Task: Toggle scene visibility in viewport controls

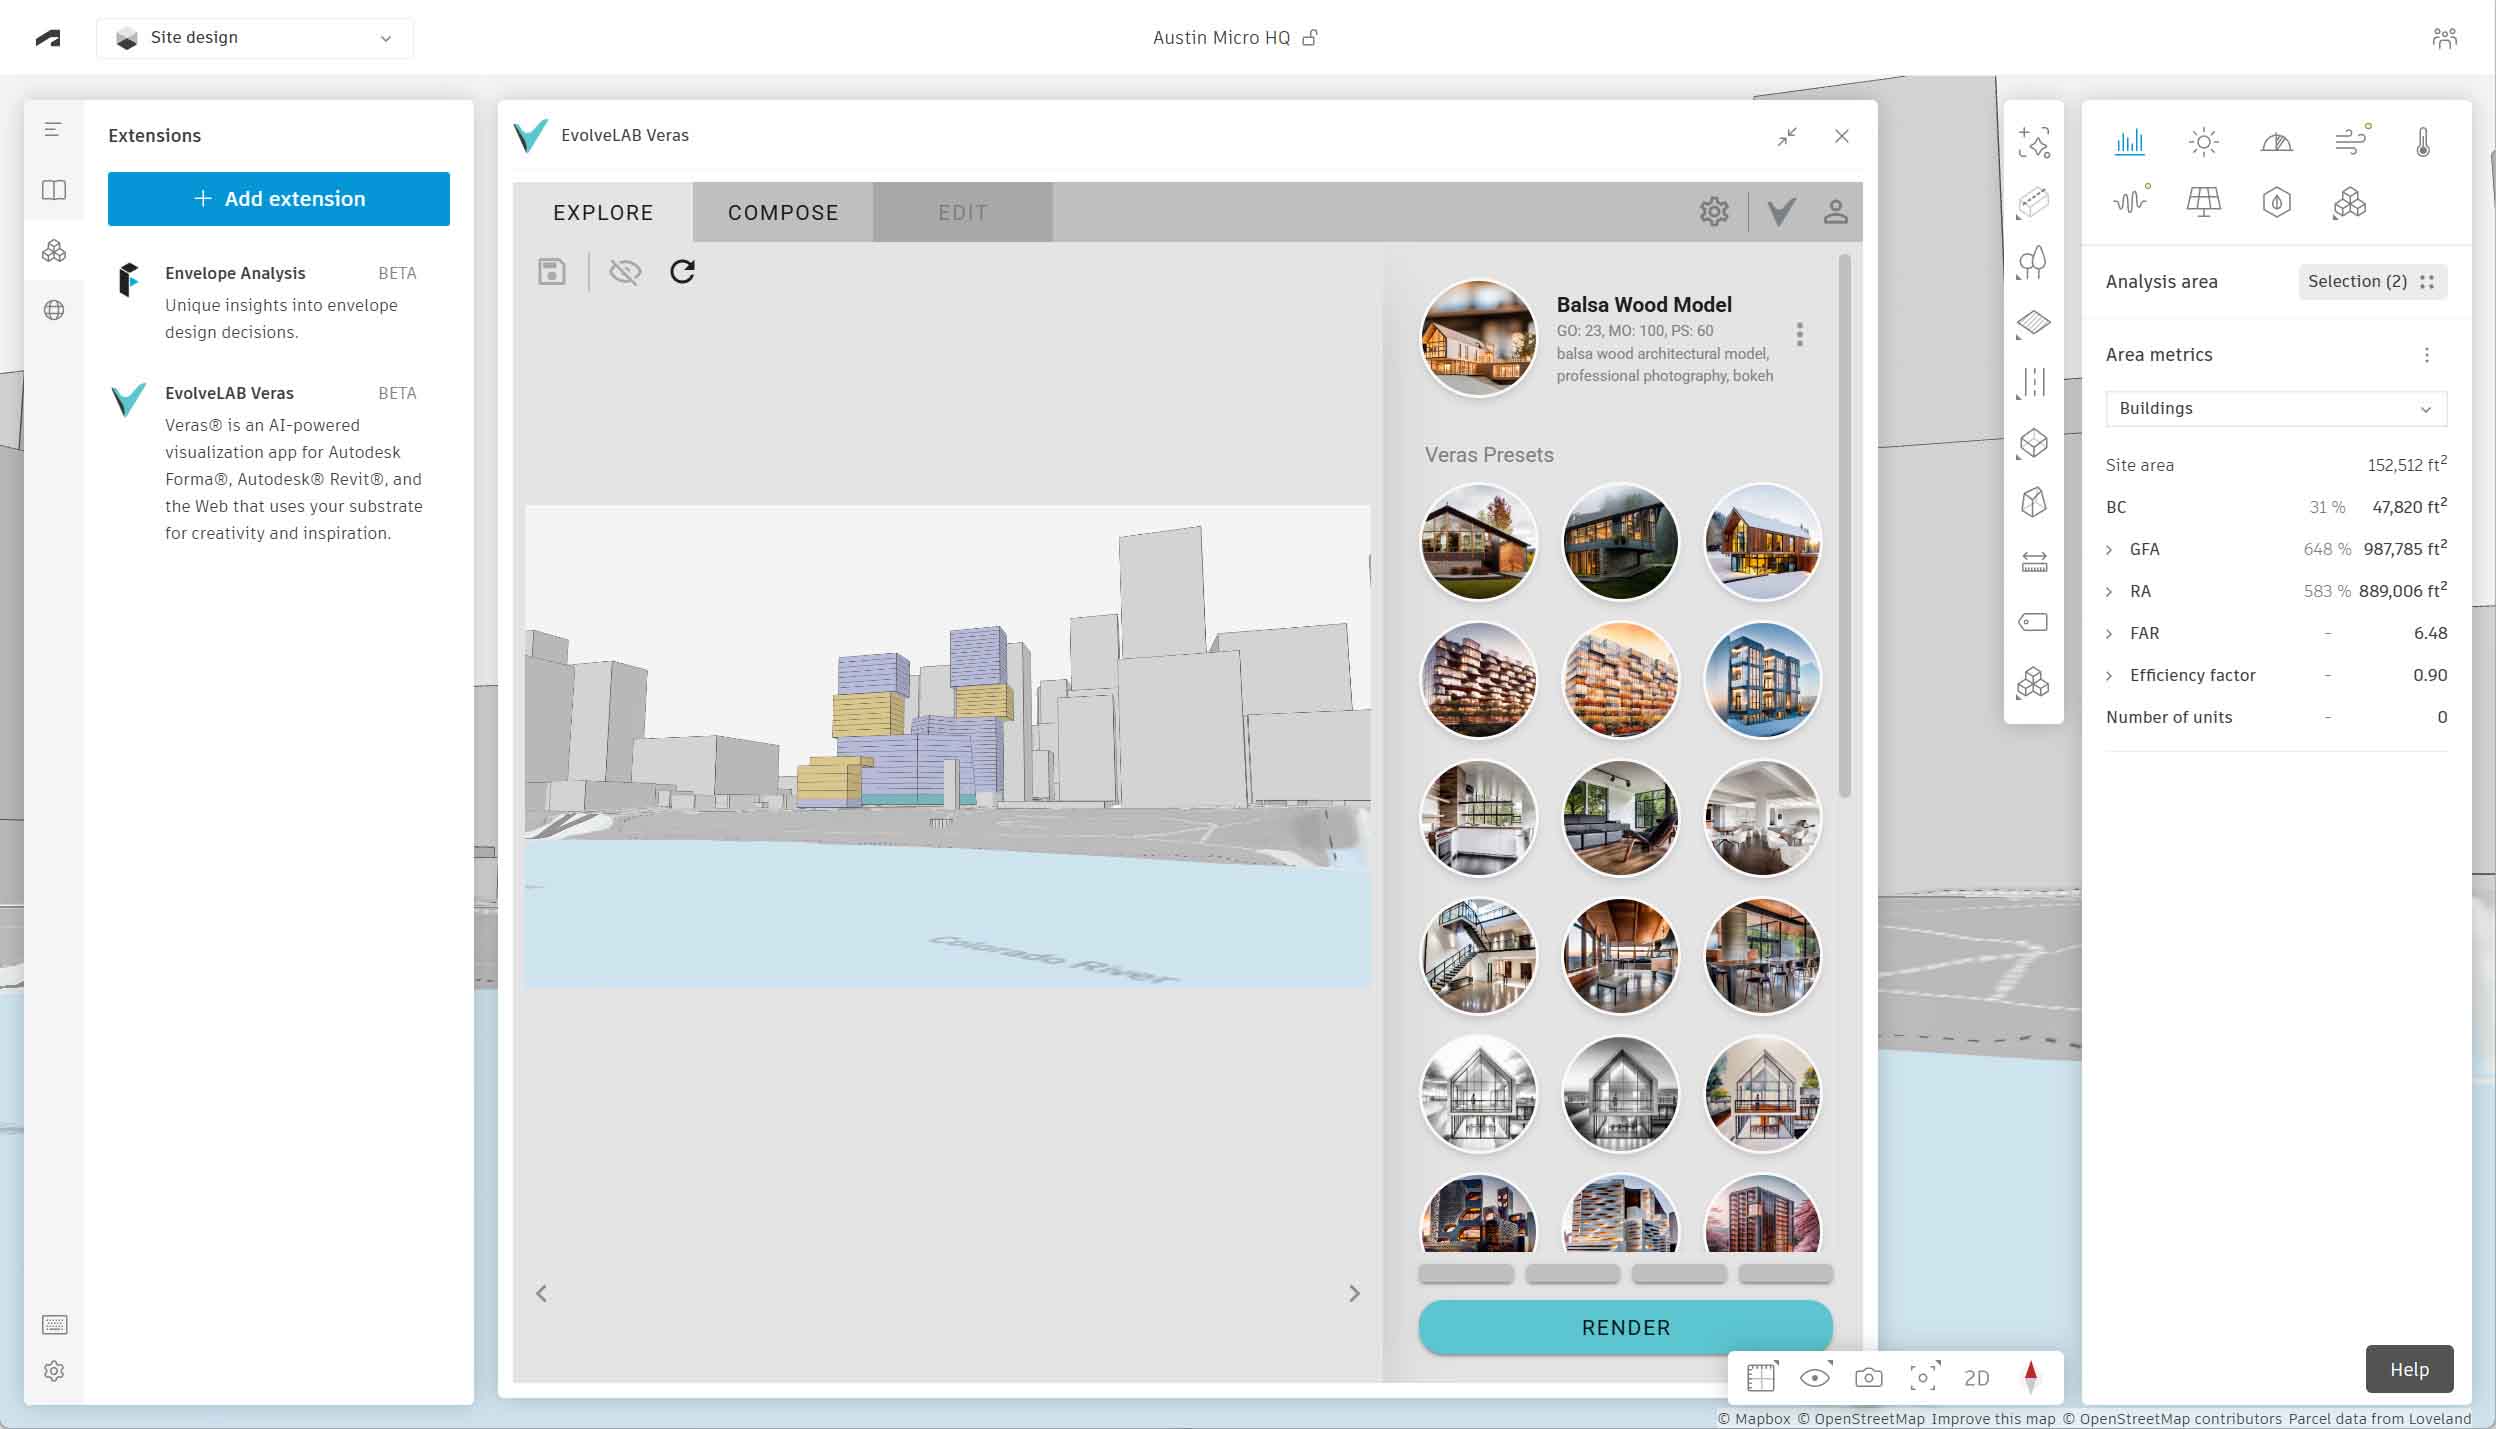Action: 1815,1377
